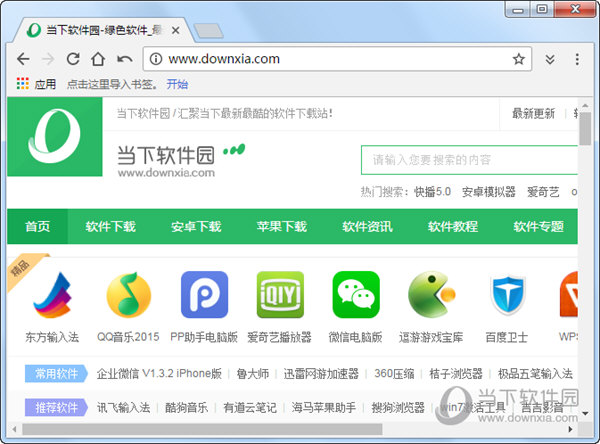Click the site info icon in the address bar

coord(156,59)
